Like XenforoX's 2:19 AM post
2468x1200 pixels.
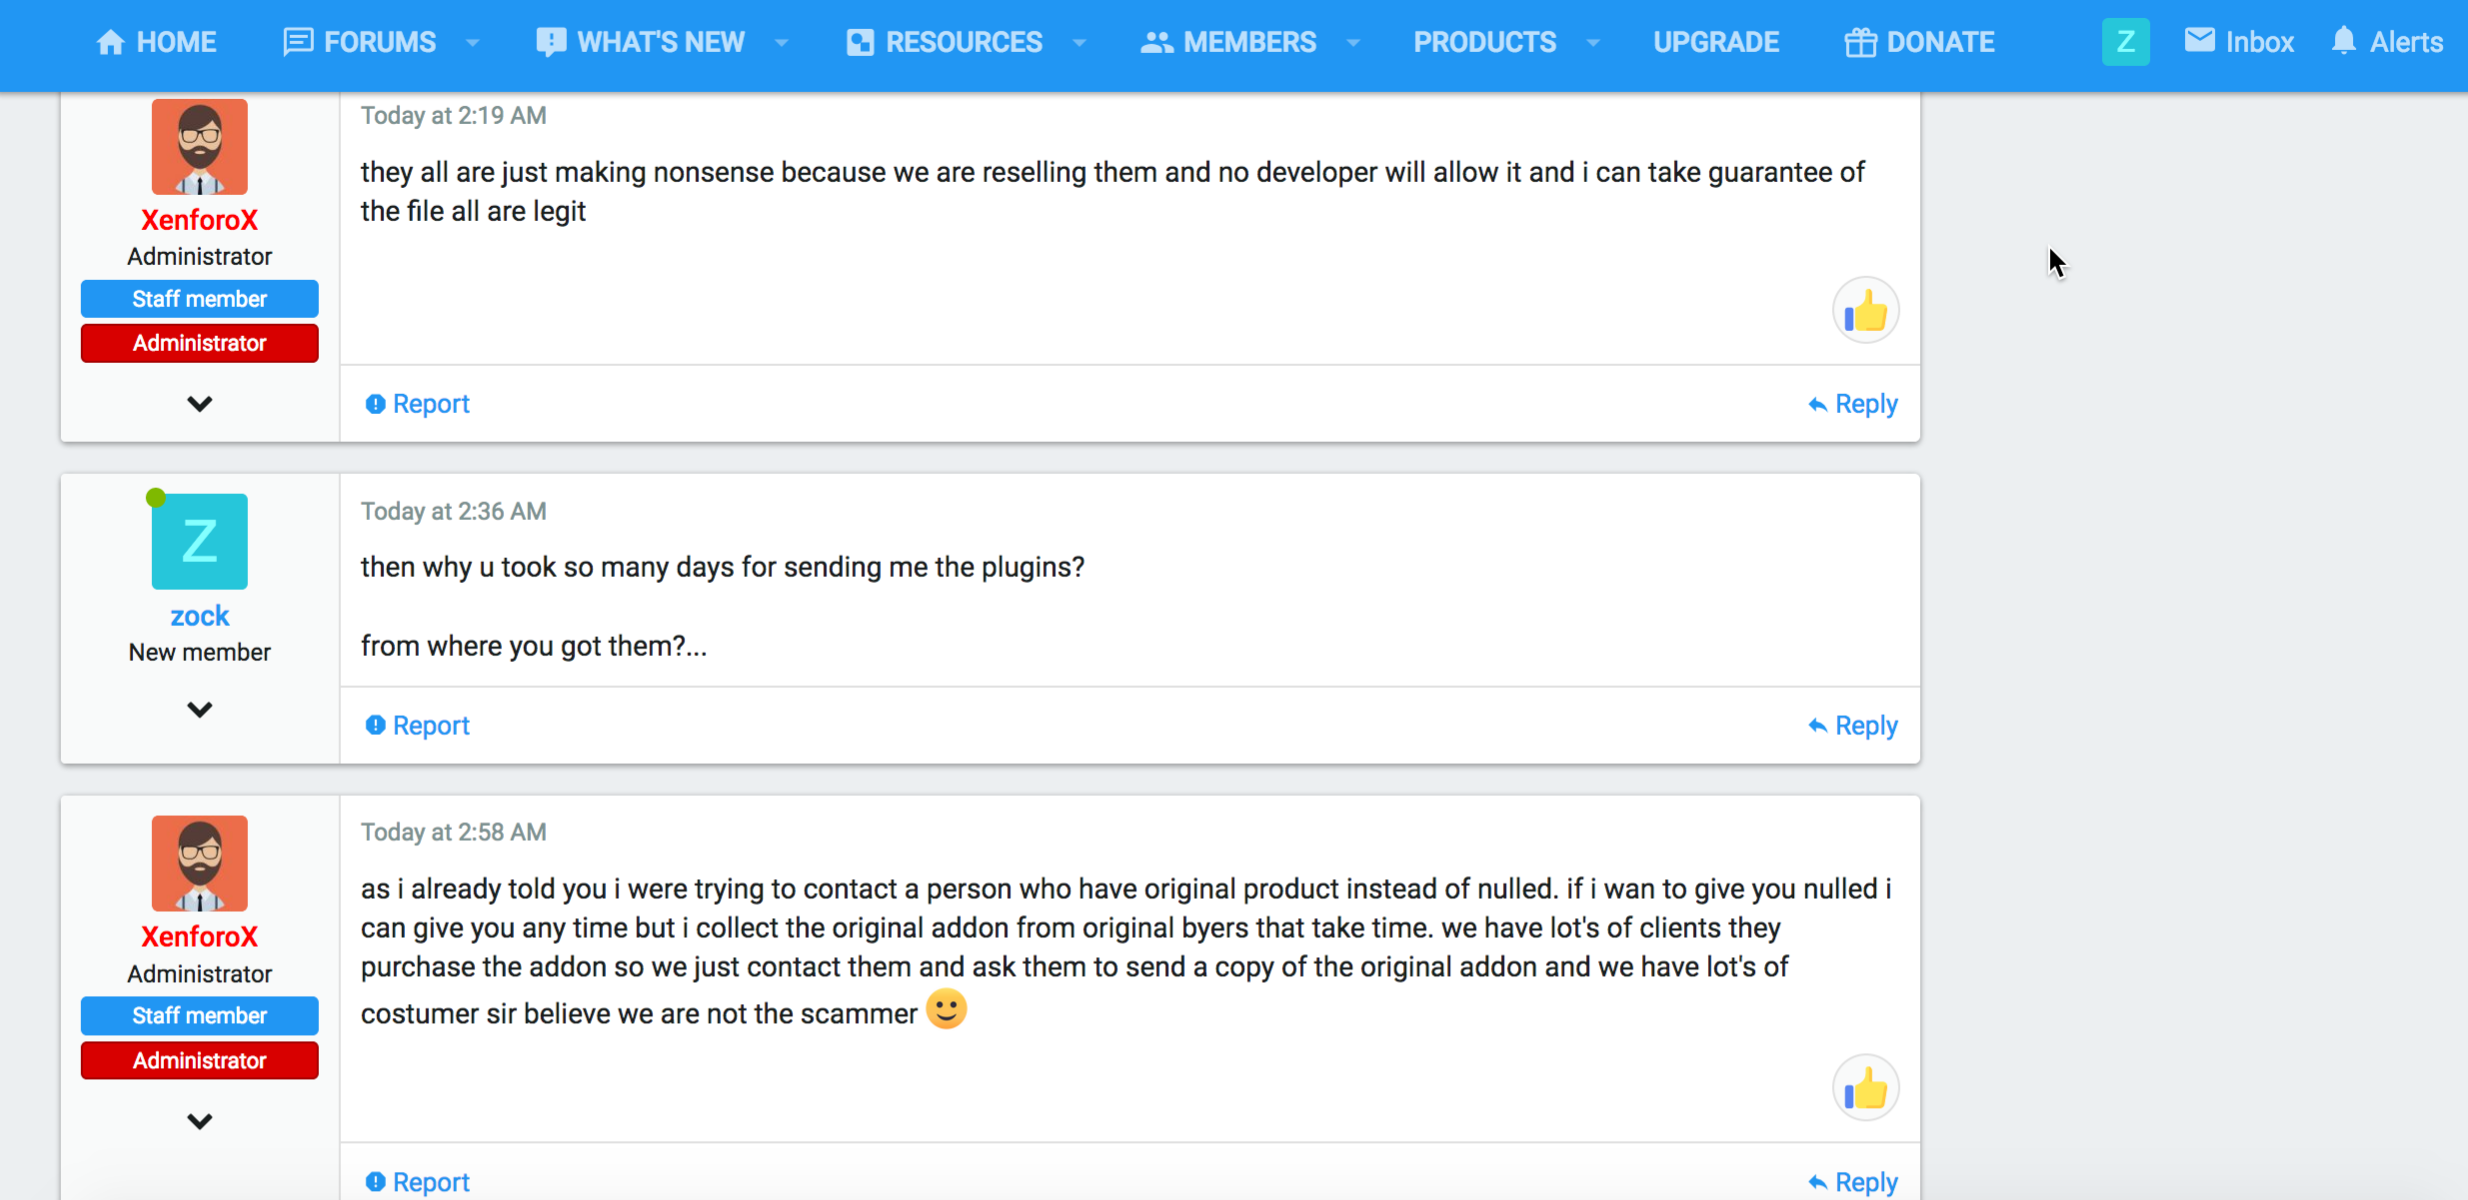1865,311
